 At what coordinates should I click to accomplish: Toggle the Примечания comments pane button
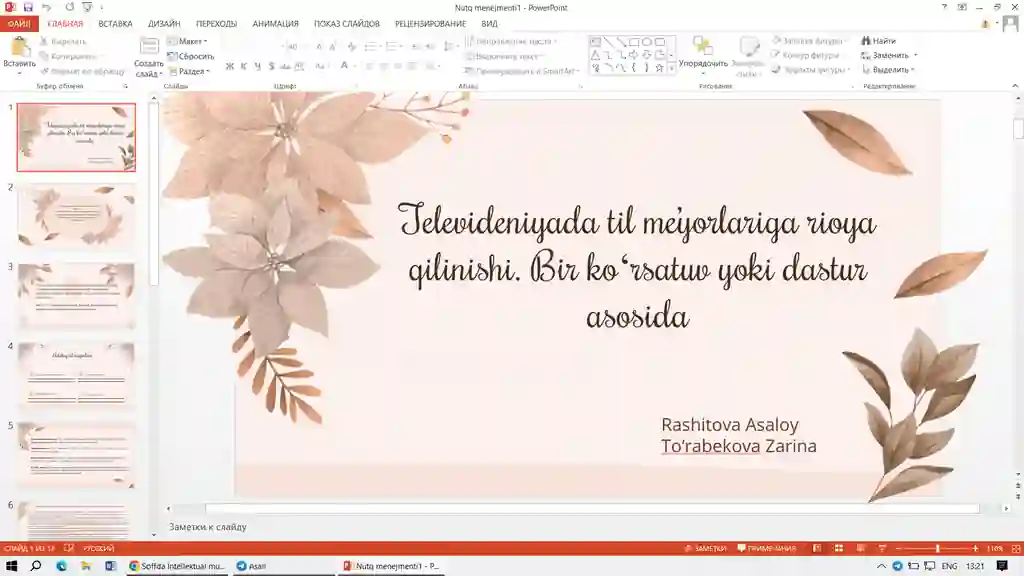point(767,549)
